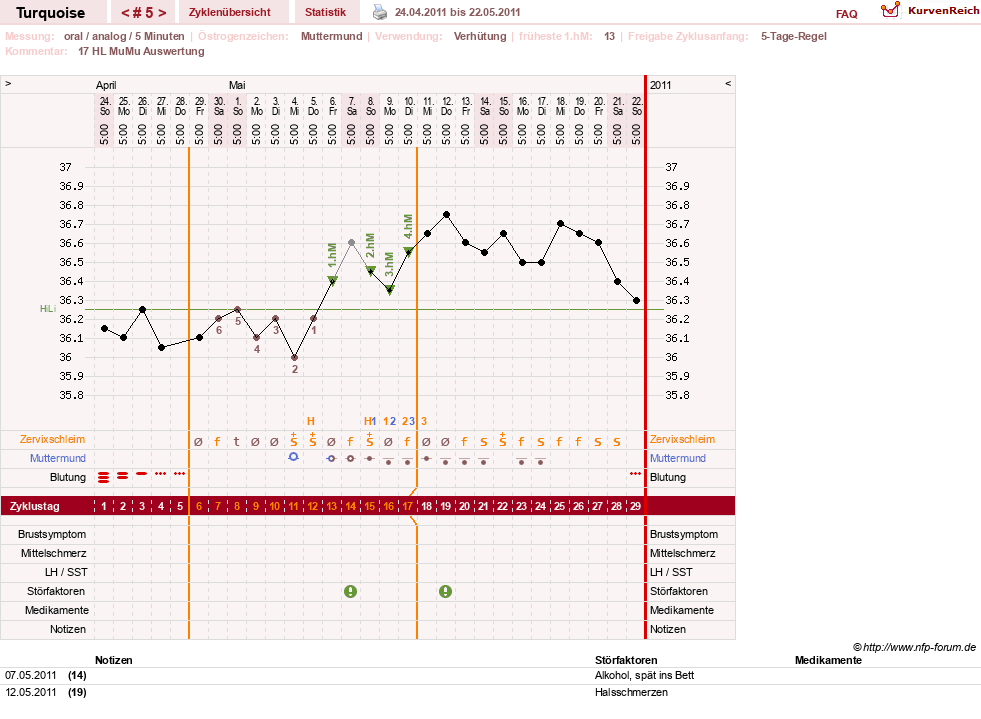
Task: Click the left LH / SST row label
Action: [x=66, y=572]
